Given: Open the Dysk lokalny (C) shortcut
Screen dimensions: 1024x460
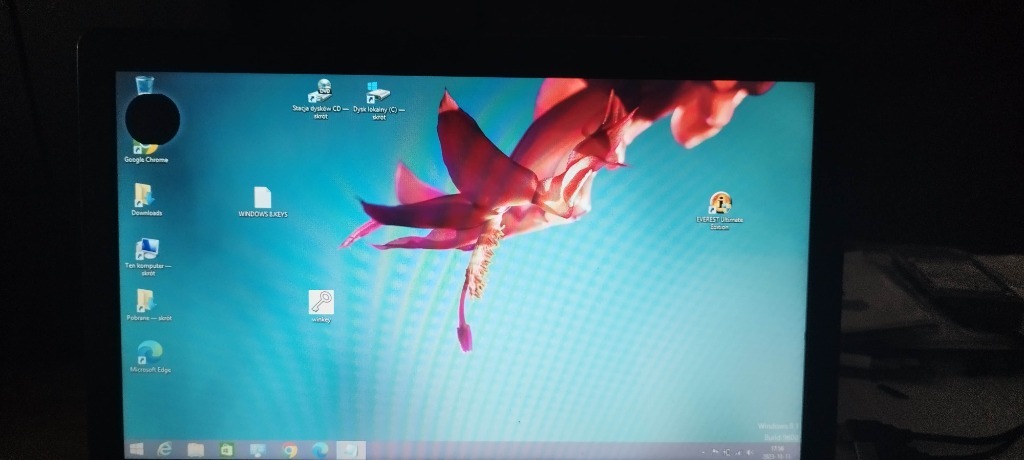Looking at the screenshot, I should (x=378, y=95).
